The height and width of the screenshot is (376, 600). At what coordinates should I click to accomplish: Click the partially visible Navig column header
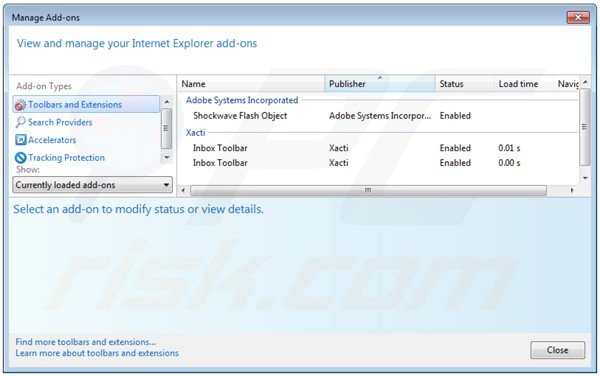(567, 84)
